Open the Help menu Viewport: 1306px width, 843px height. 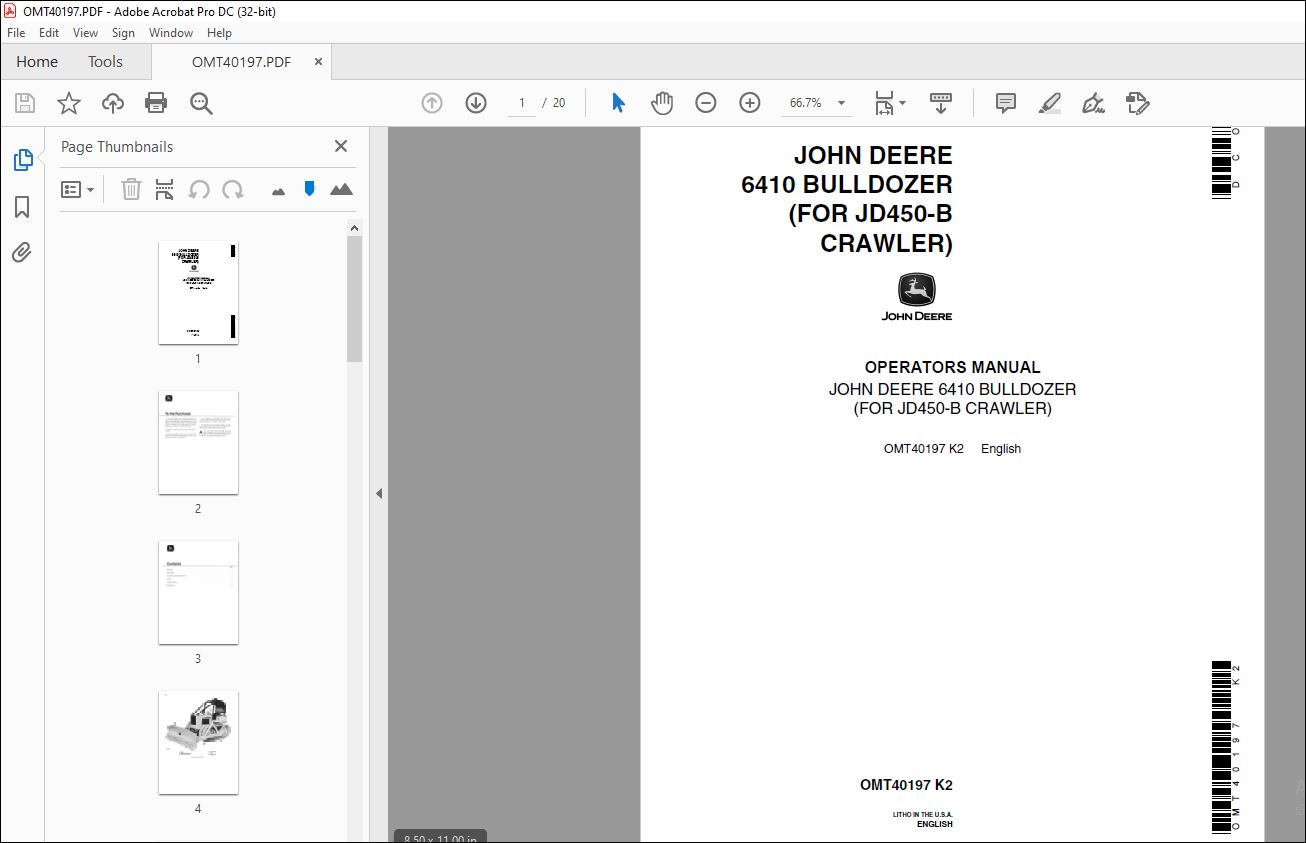coord(219,33)
